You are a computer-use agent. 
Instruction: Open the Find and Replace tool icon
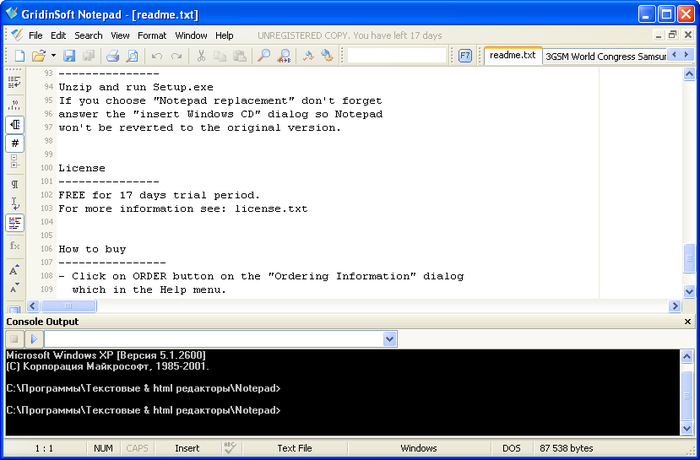pyautogui.click(x=284, y=56)
